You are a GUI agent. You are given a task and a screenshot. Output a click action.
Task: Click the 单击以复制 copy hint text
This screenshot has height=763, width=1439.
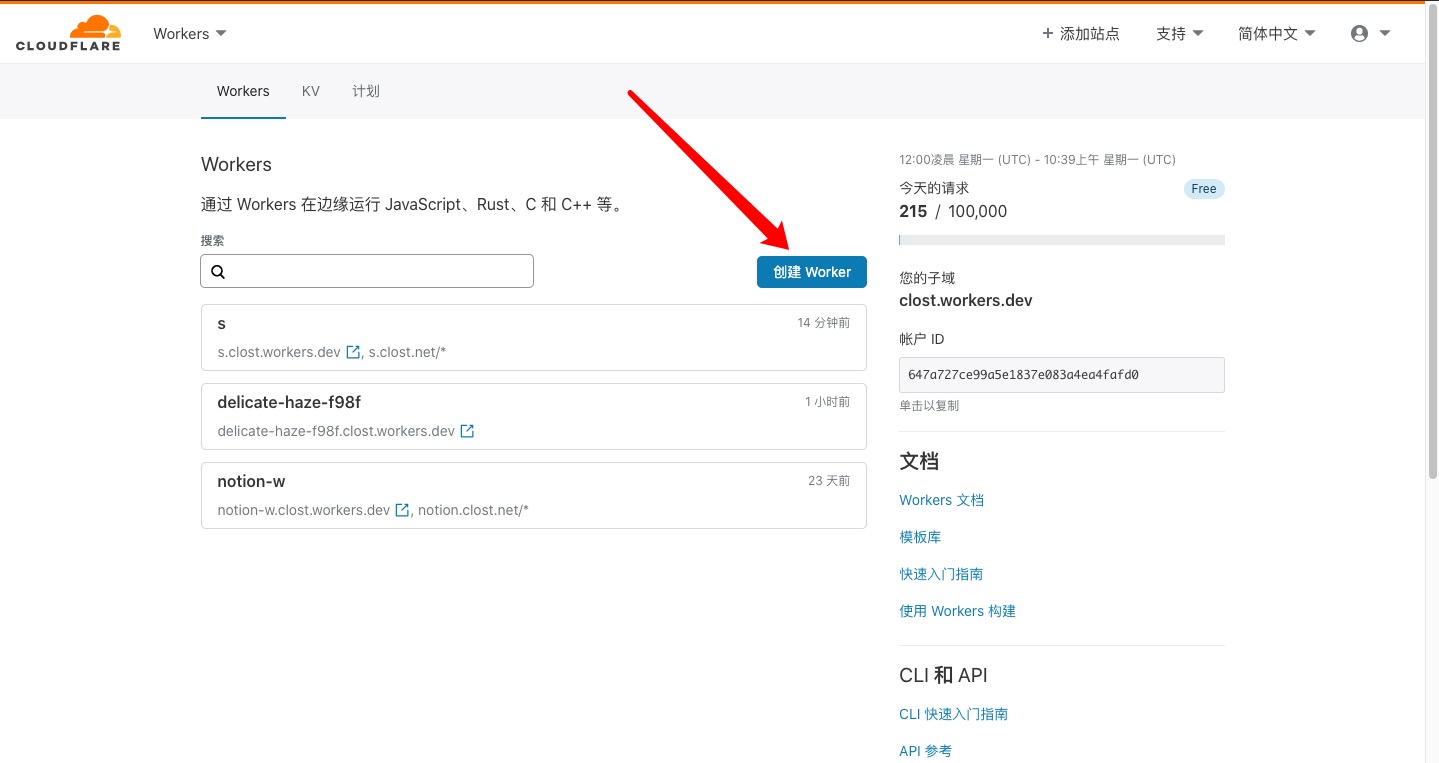(x=929, y=406)
